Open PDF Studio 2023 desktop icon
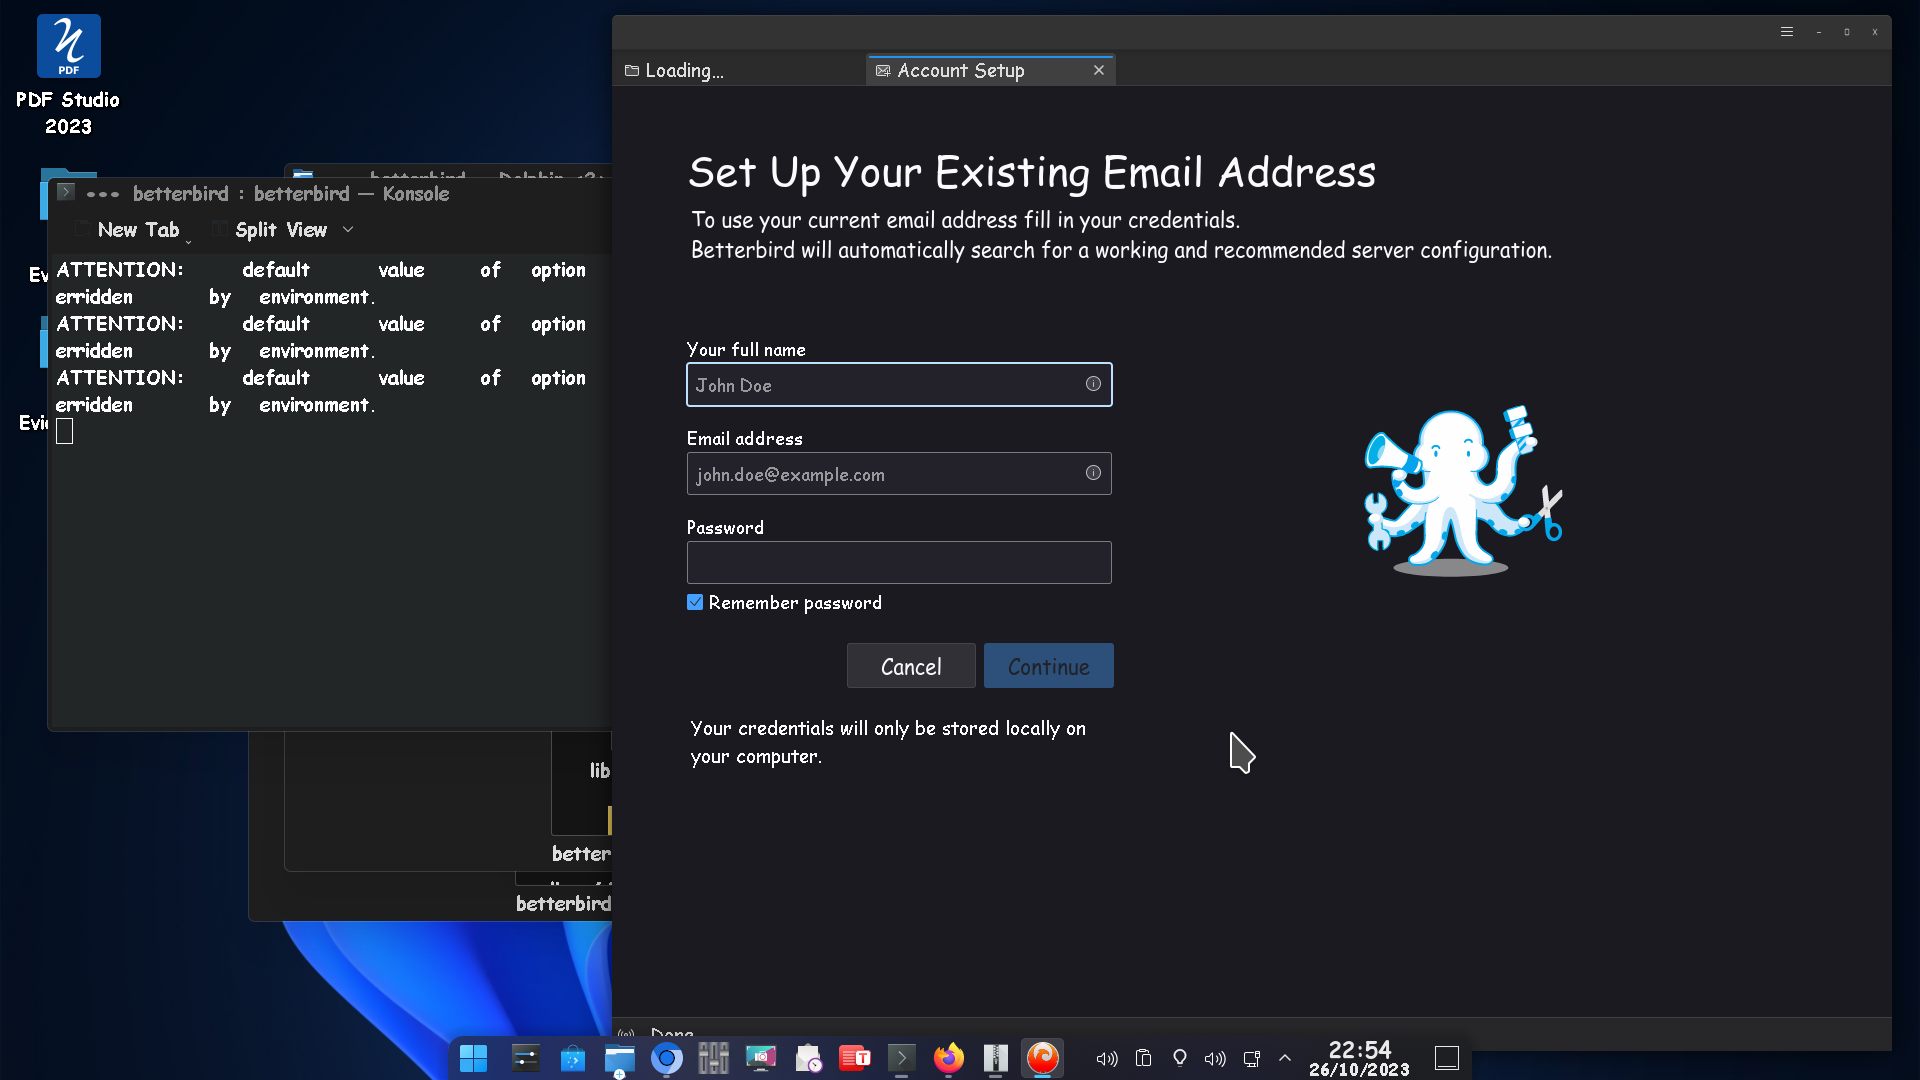Screen dimensions: 1920x1080 coord(68,75)
